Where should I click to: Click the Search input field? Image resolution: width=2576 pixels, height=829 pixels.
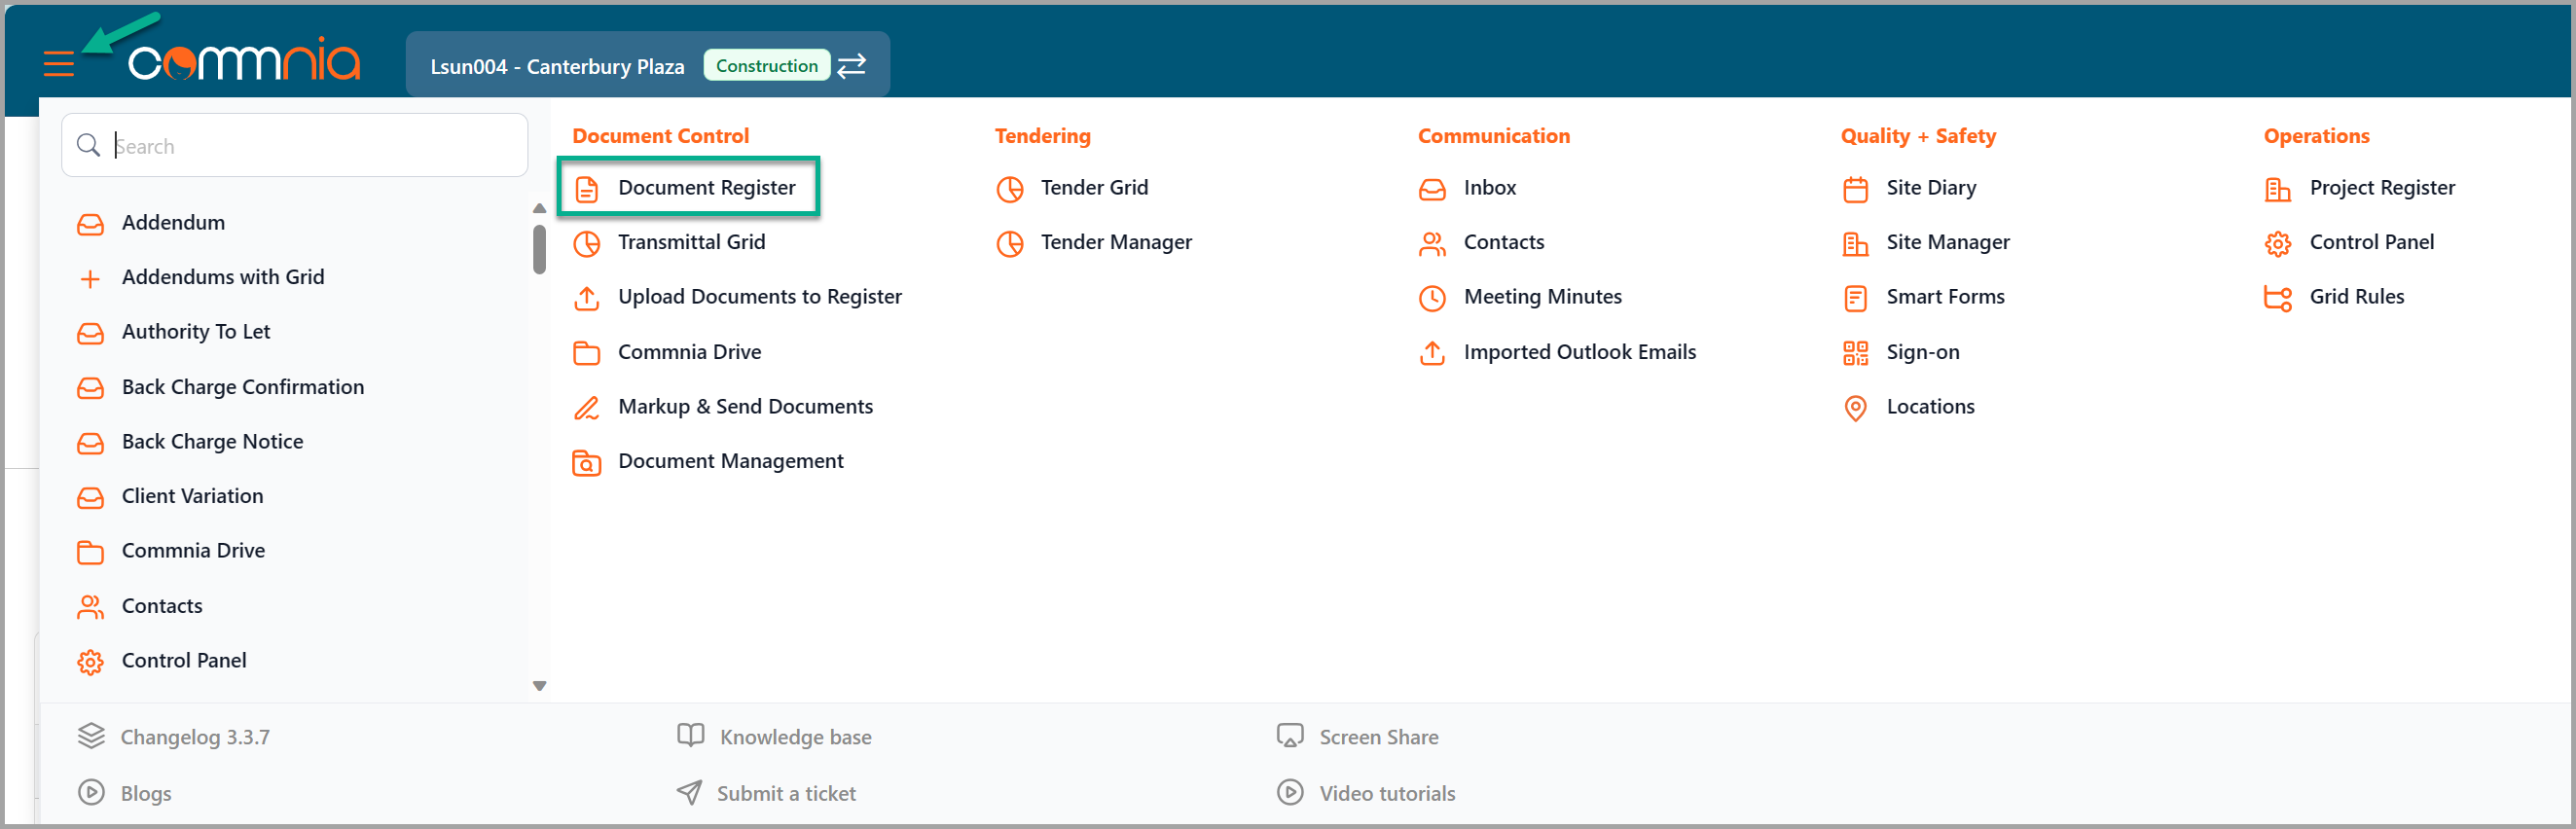pos(310,146)
